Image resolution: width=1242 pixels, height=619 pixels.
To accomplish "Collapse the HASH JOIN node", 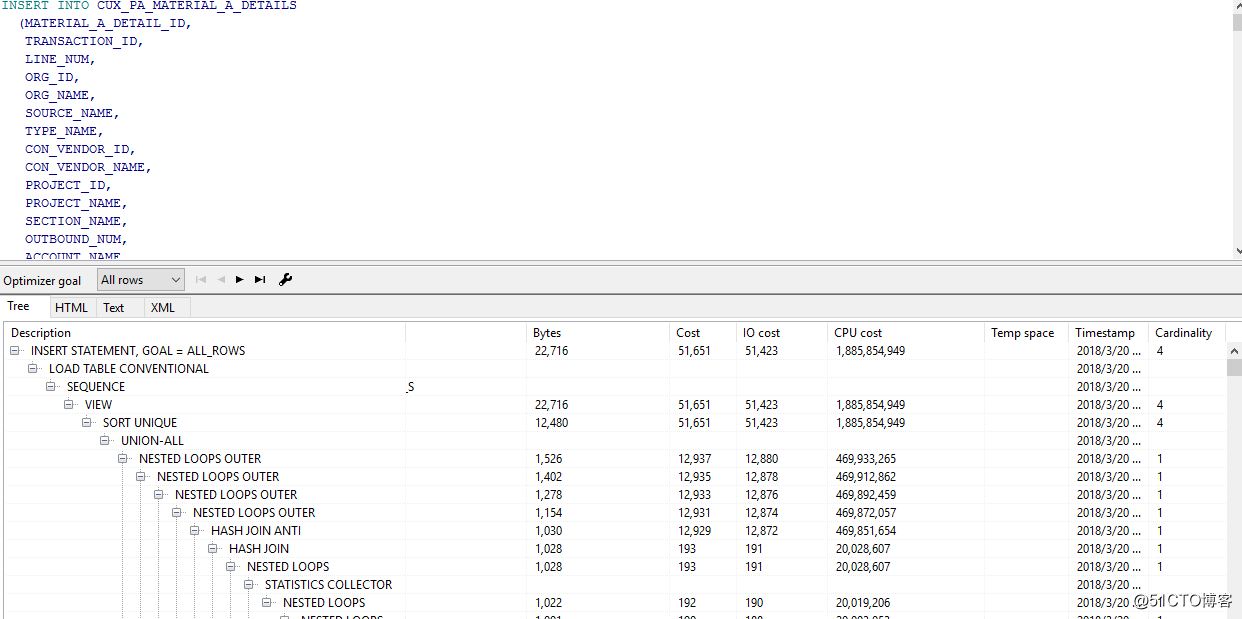I will pos(213,549).
